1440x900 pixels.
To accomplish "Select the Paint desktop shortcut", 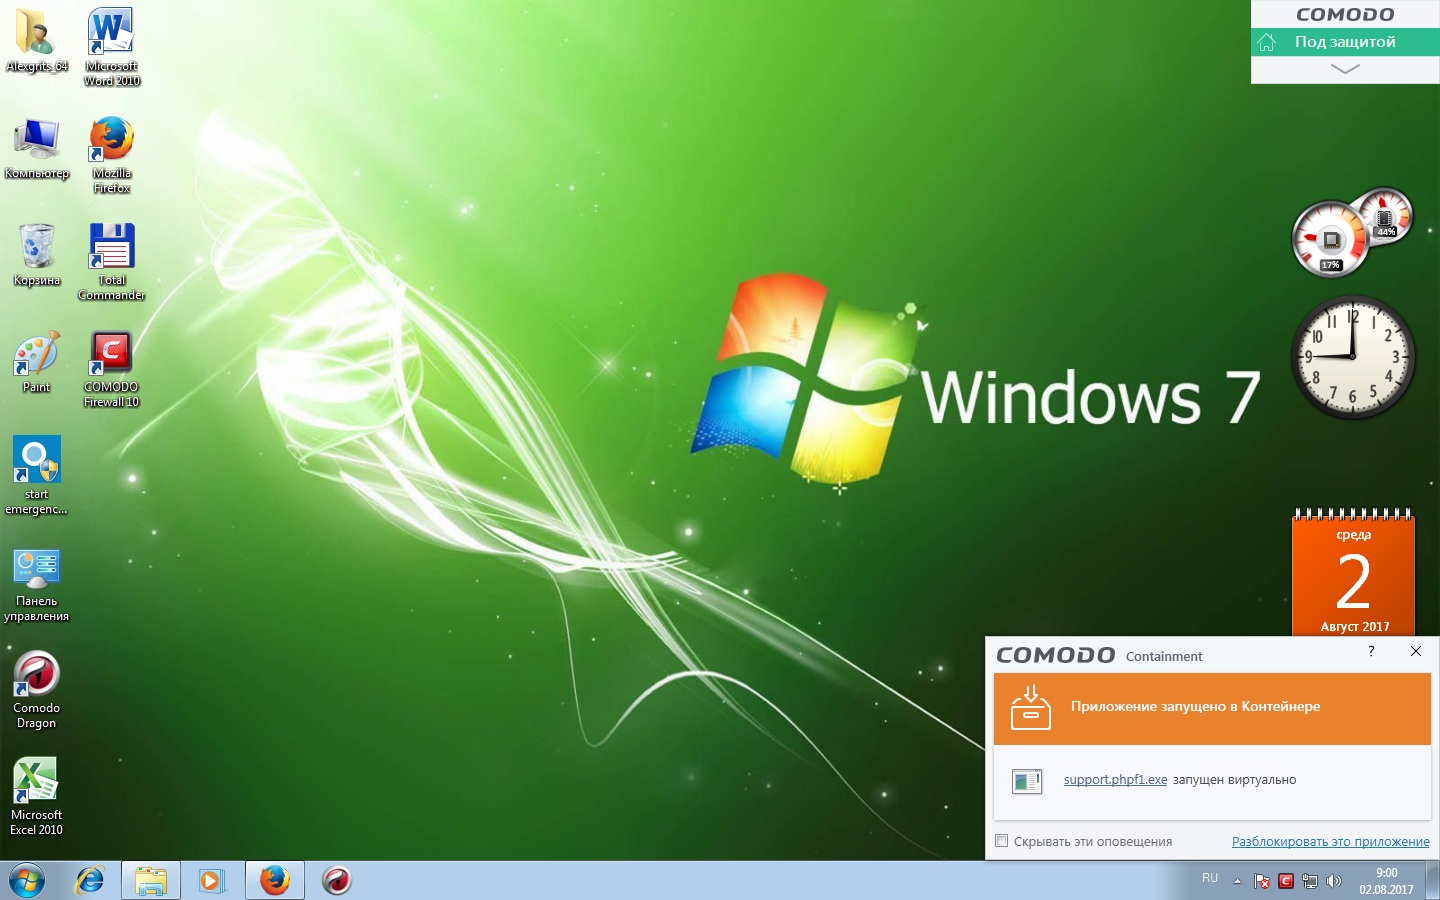I will coord(37,362).
